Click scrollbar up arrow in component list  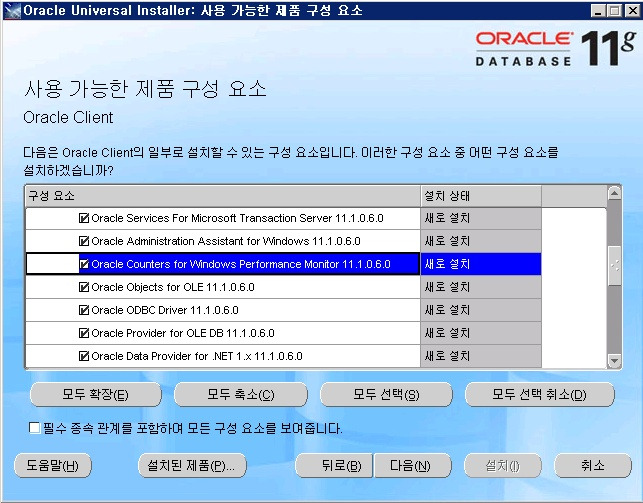point(614,193)
